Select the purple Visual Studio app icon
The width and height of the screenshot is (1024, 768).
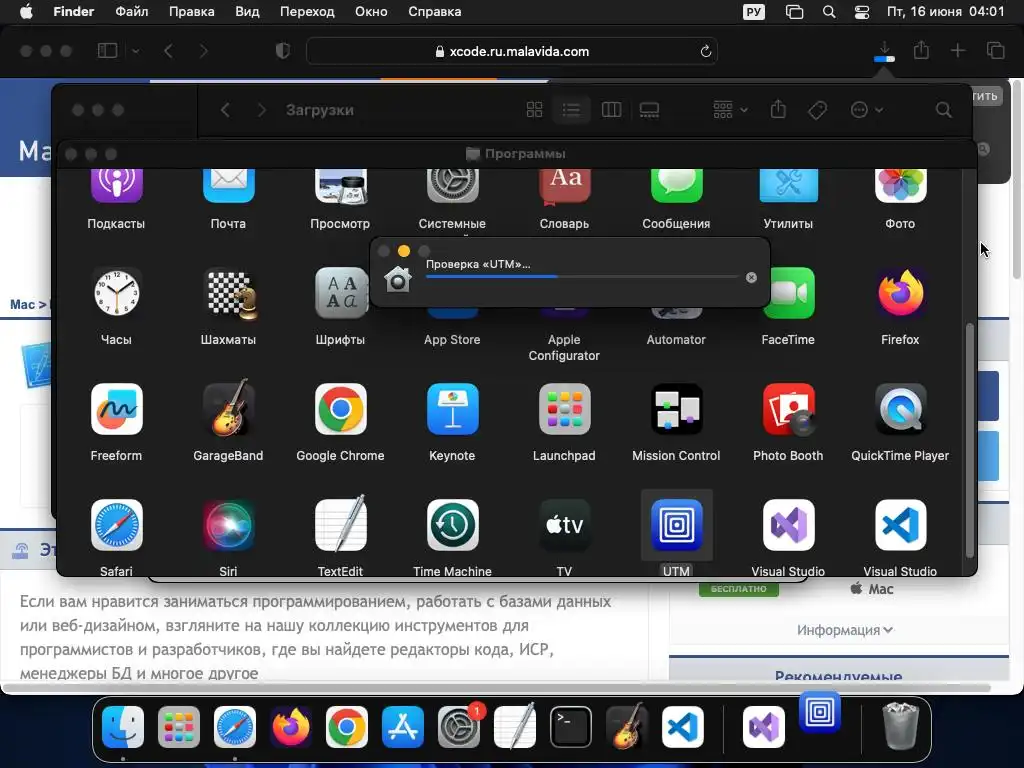788,525
